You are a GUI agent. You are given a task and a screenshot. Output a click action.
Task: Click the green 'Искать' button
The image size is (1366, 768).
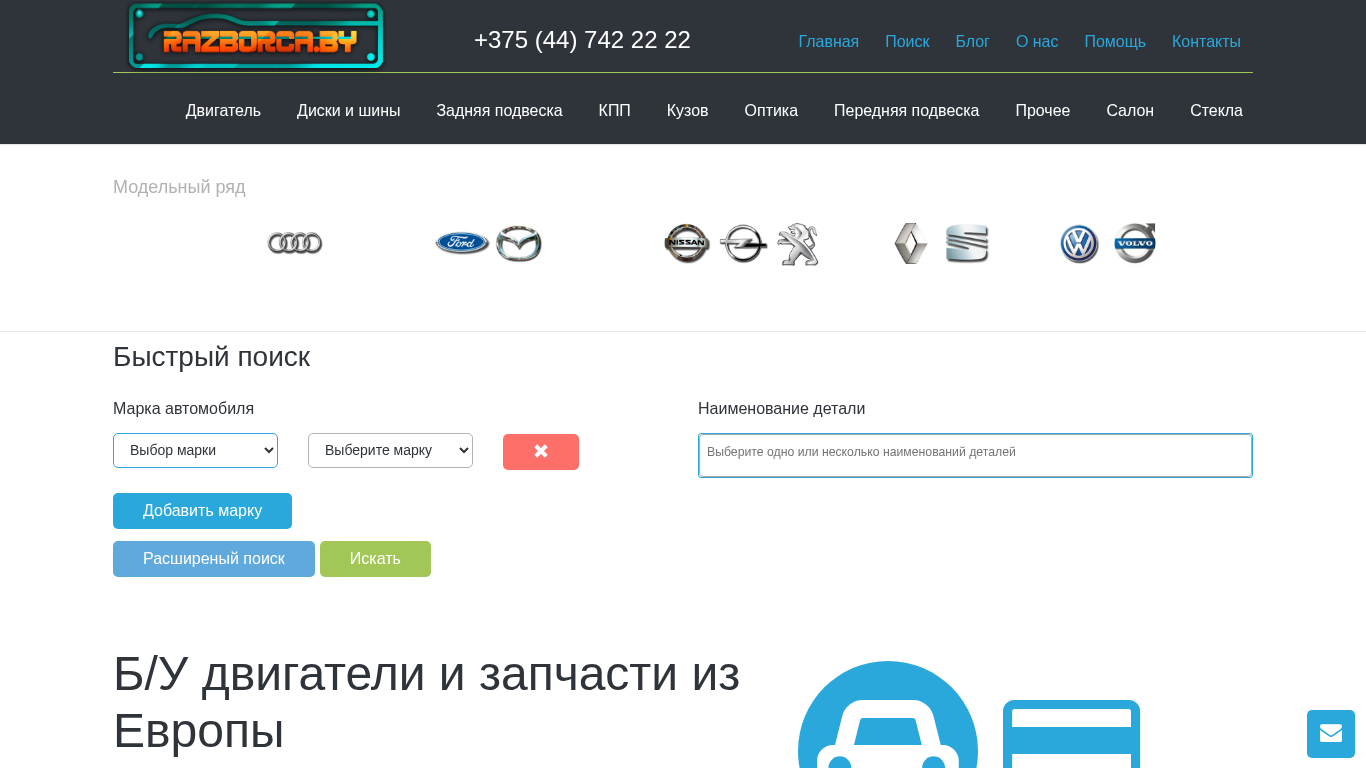coord(375,559)
